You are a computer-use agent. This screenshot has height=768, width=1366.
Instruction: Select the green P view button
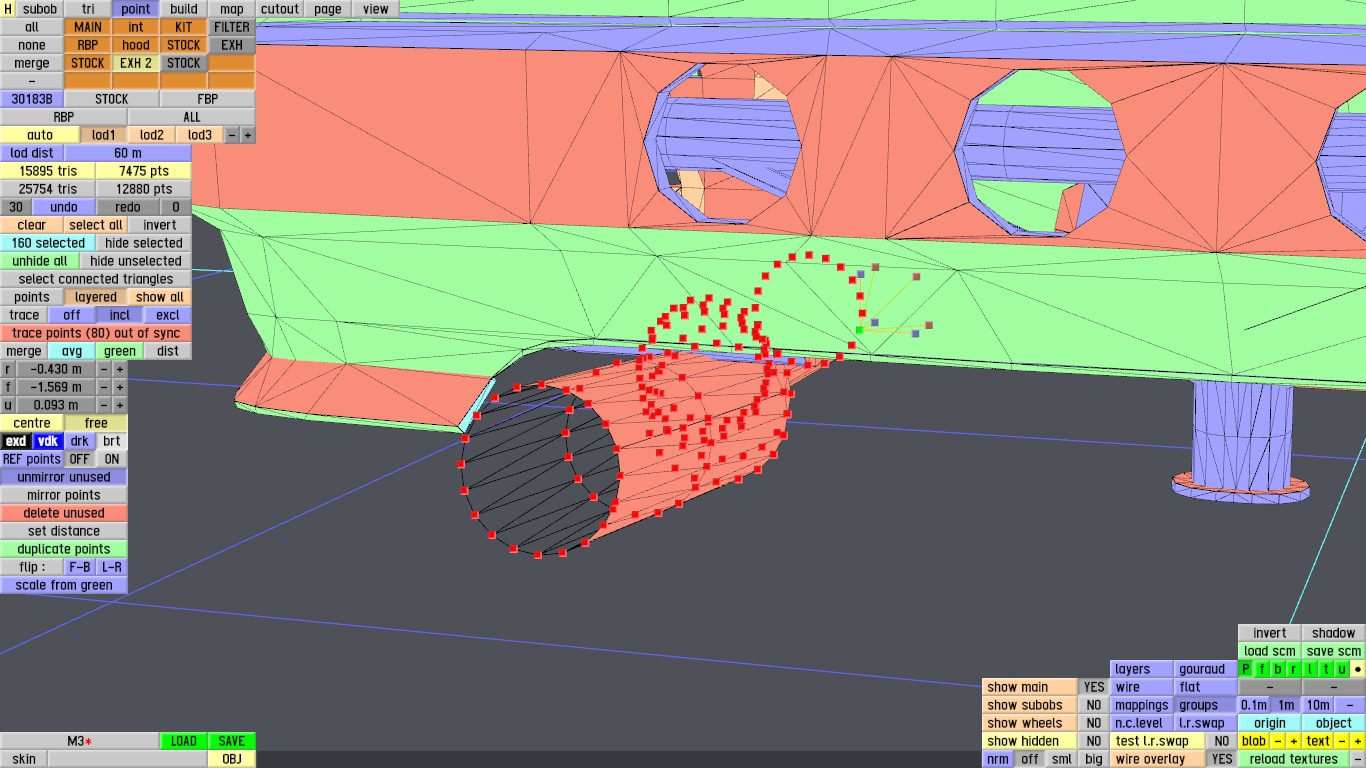pos(1246,669)
